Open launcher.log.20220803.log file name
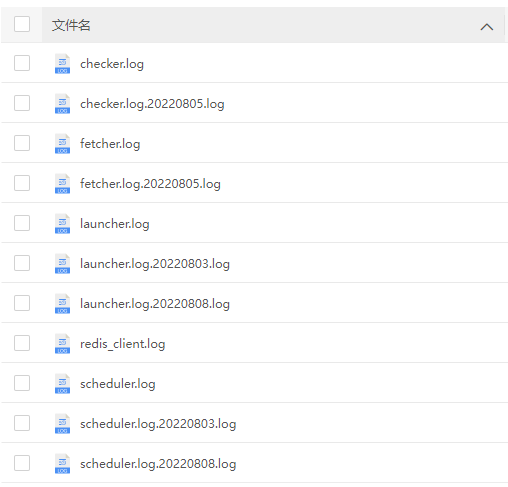Screen dimensions: 508x487 155,264
